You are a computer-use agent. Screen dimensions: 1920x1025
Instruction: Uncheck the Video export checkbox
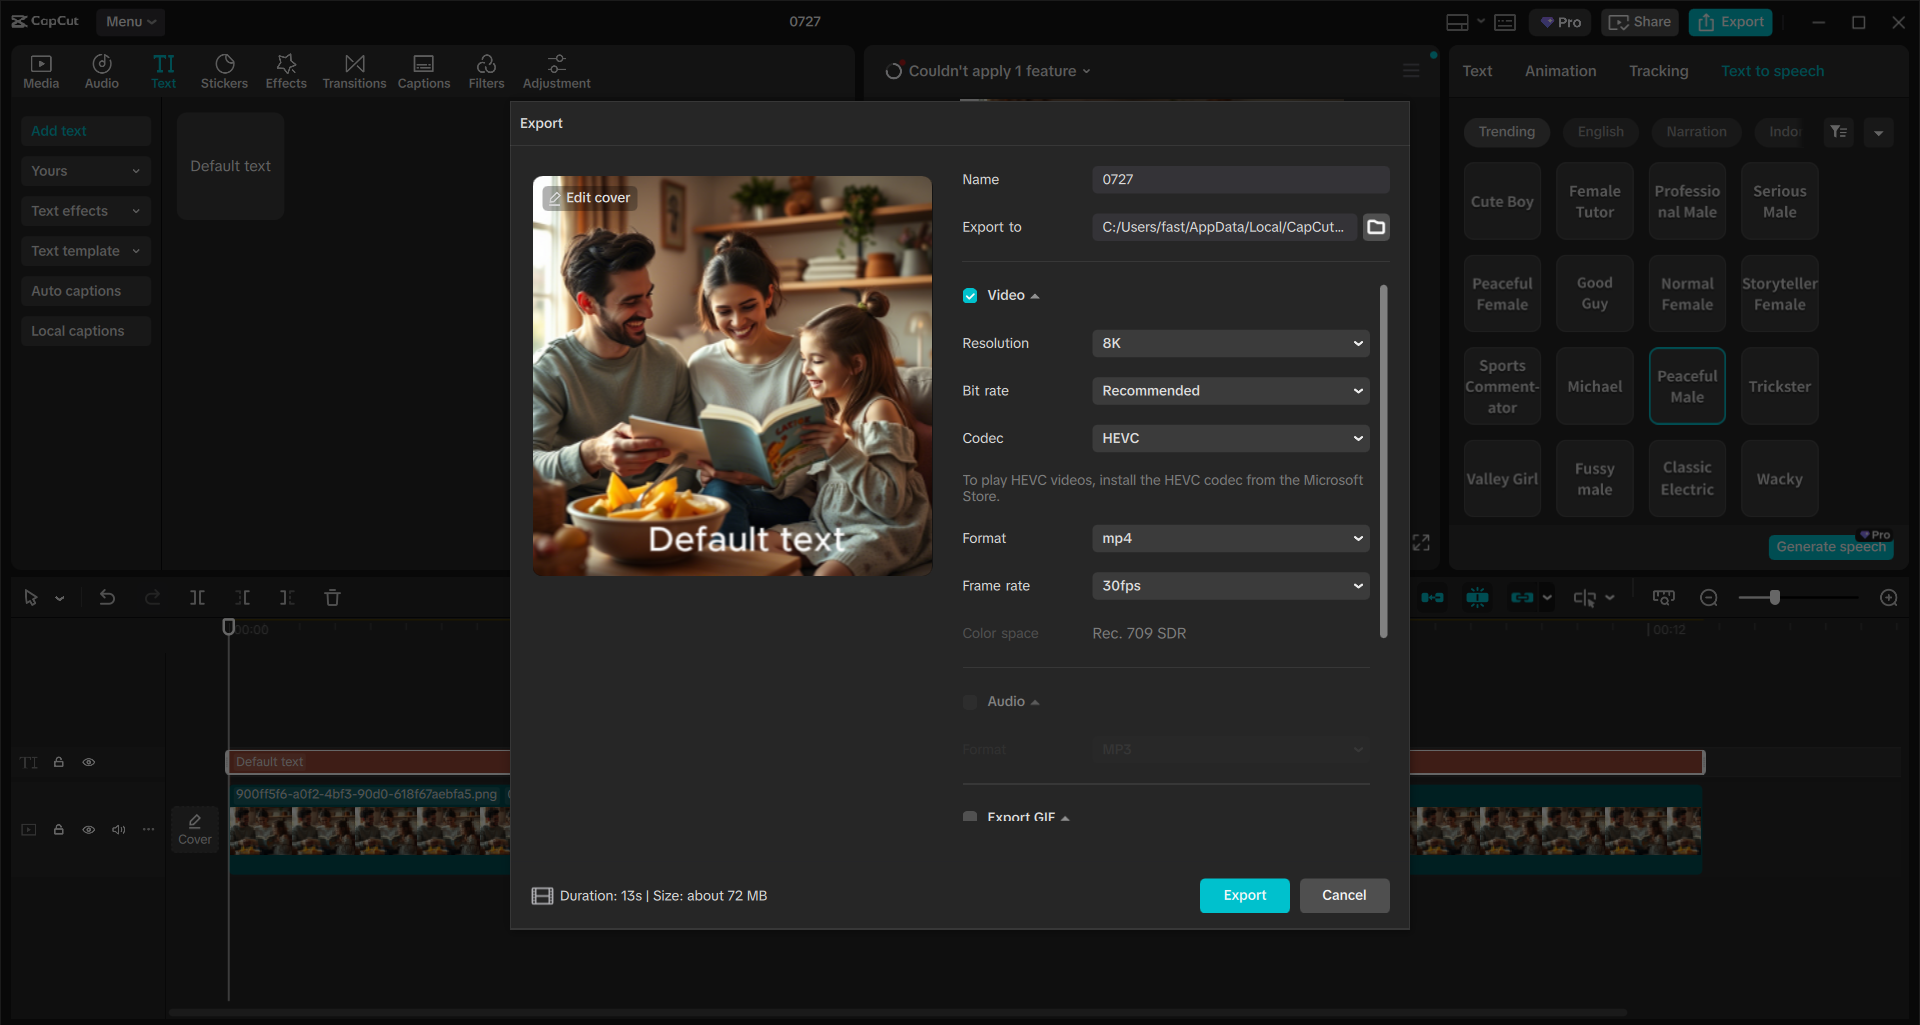970,296
